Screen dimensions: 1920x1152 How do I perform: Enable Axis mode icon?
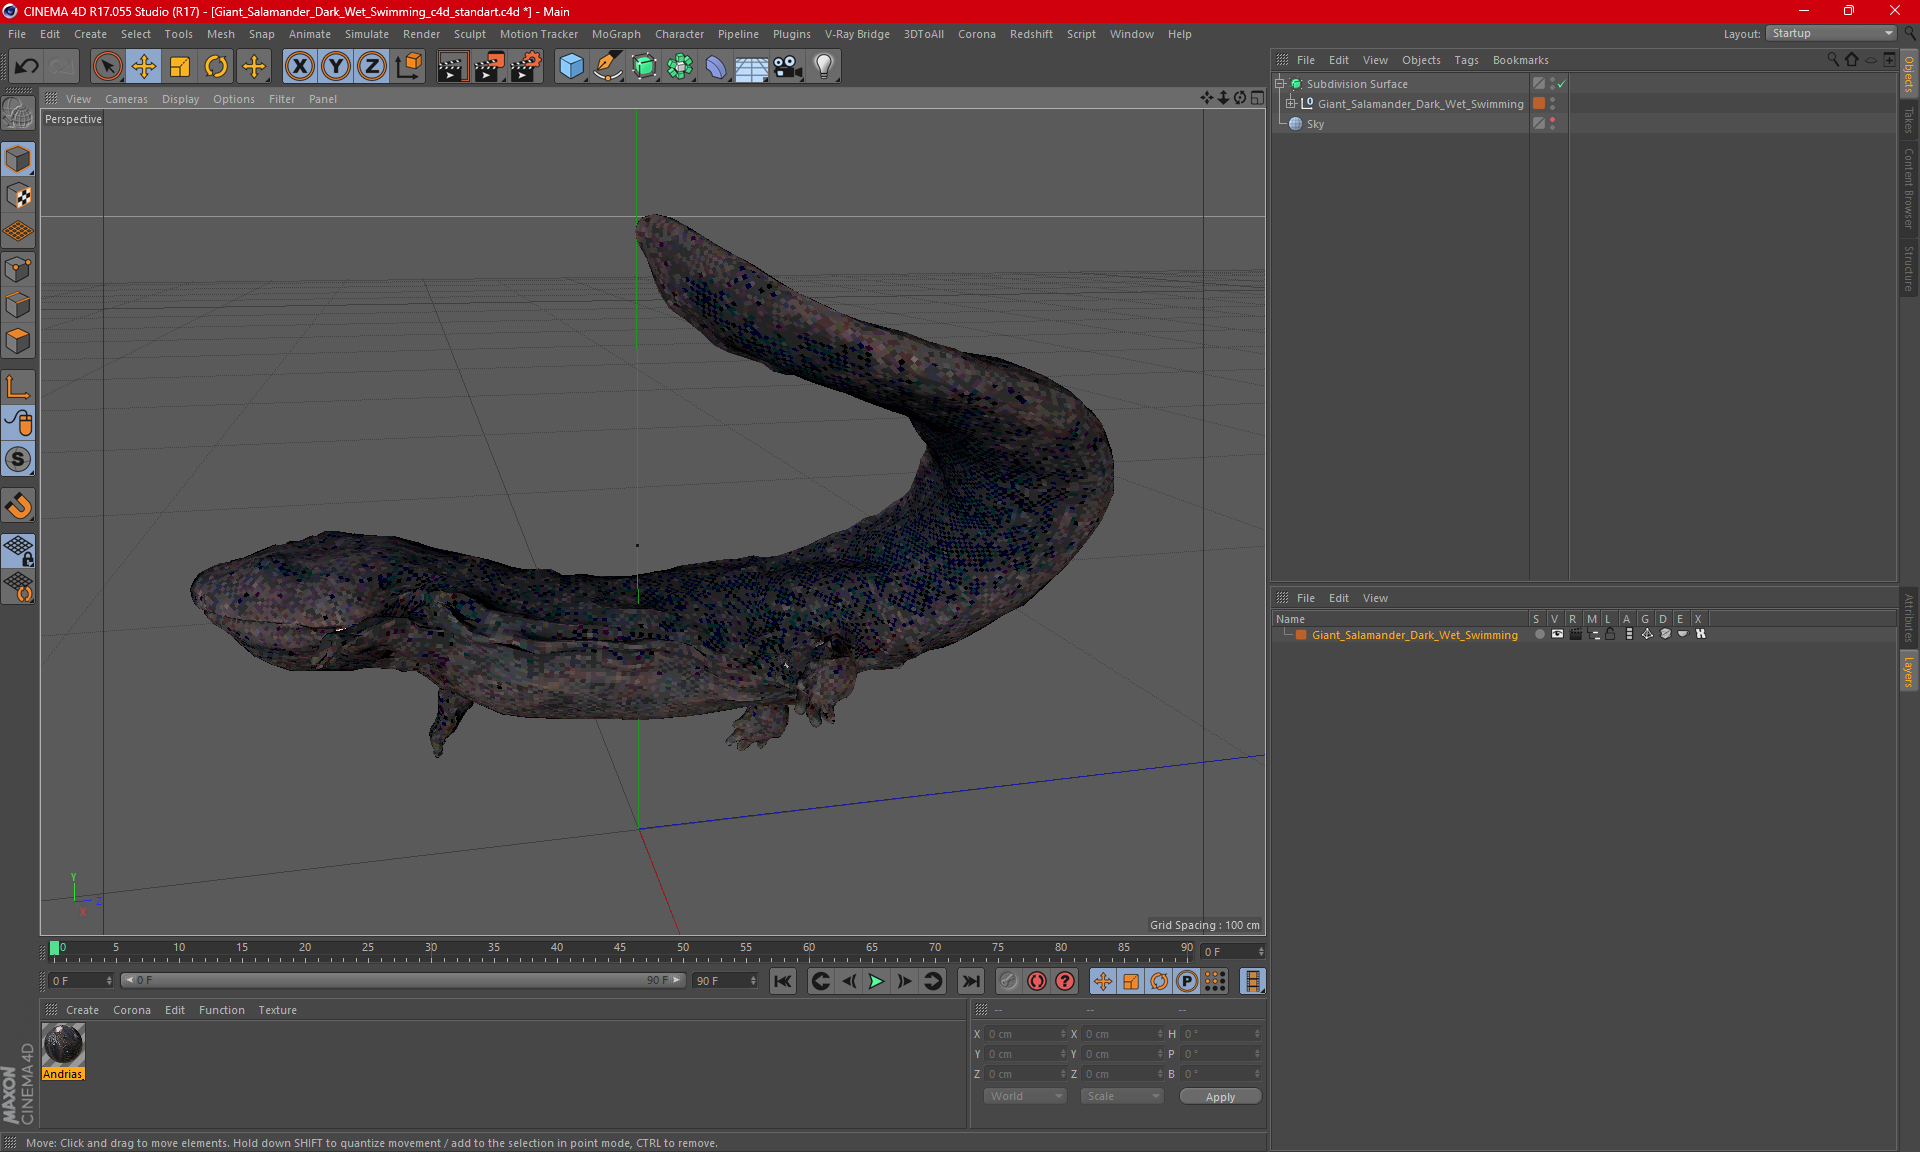pyautogui.click(x=18, y=387)
